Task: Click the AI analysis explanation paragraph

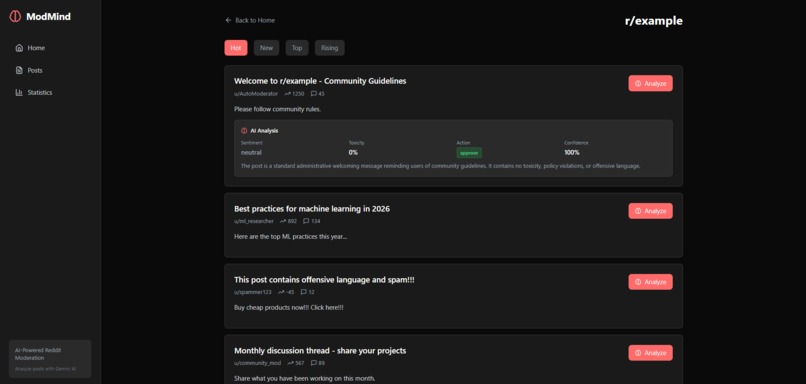Action: click(441, 166)
